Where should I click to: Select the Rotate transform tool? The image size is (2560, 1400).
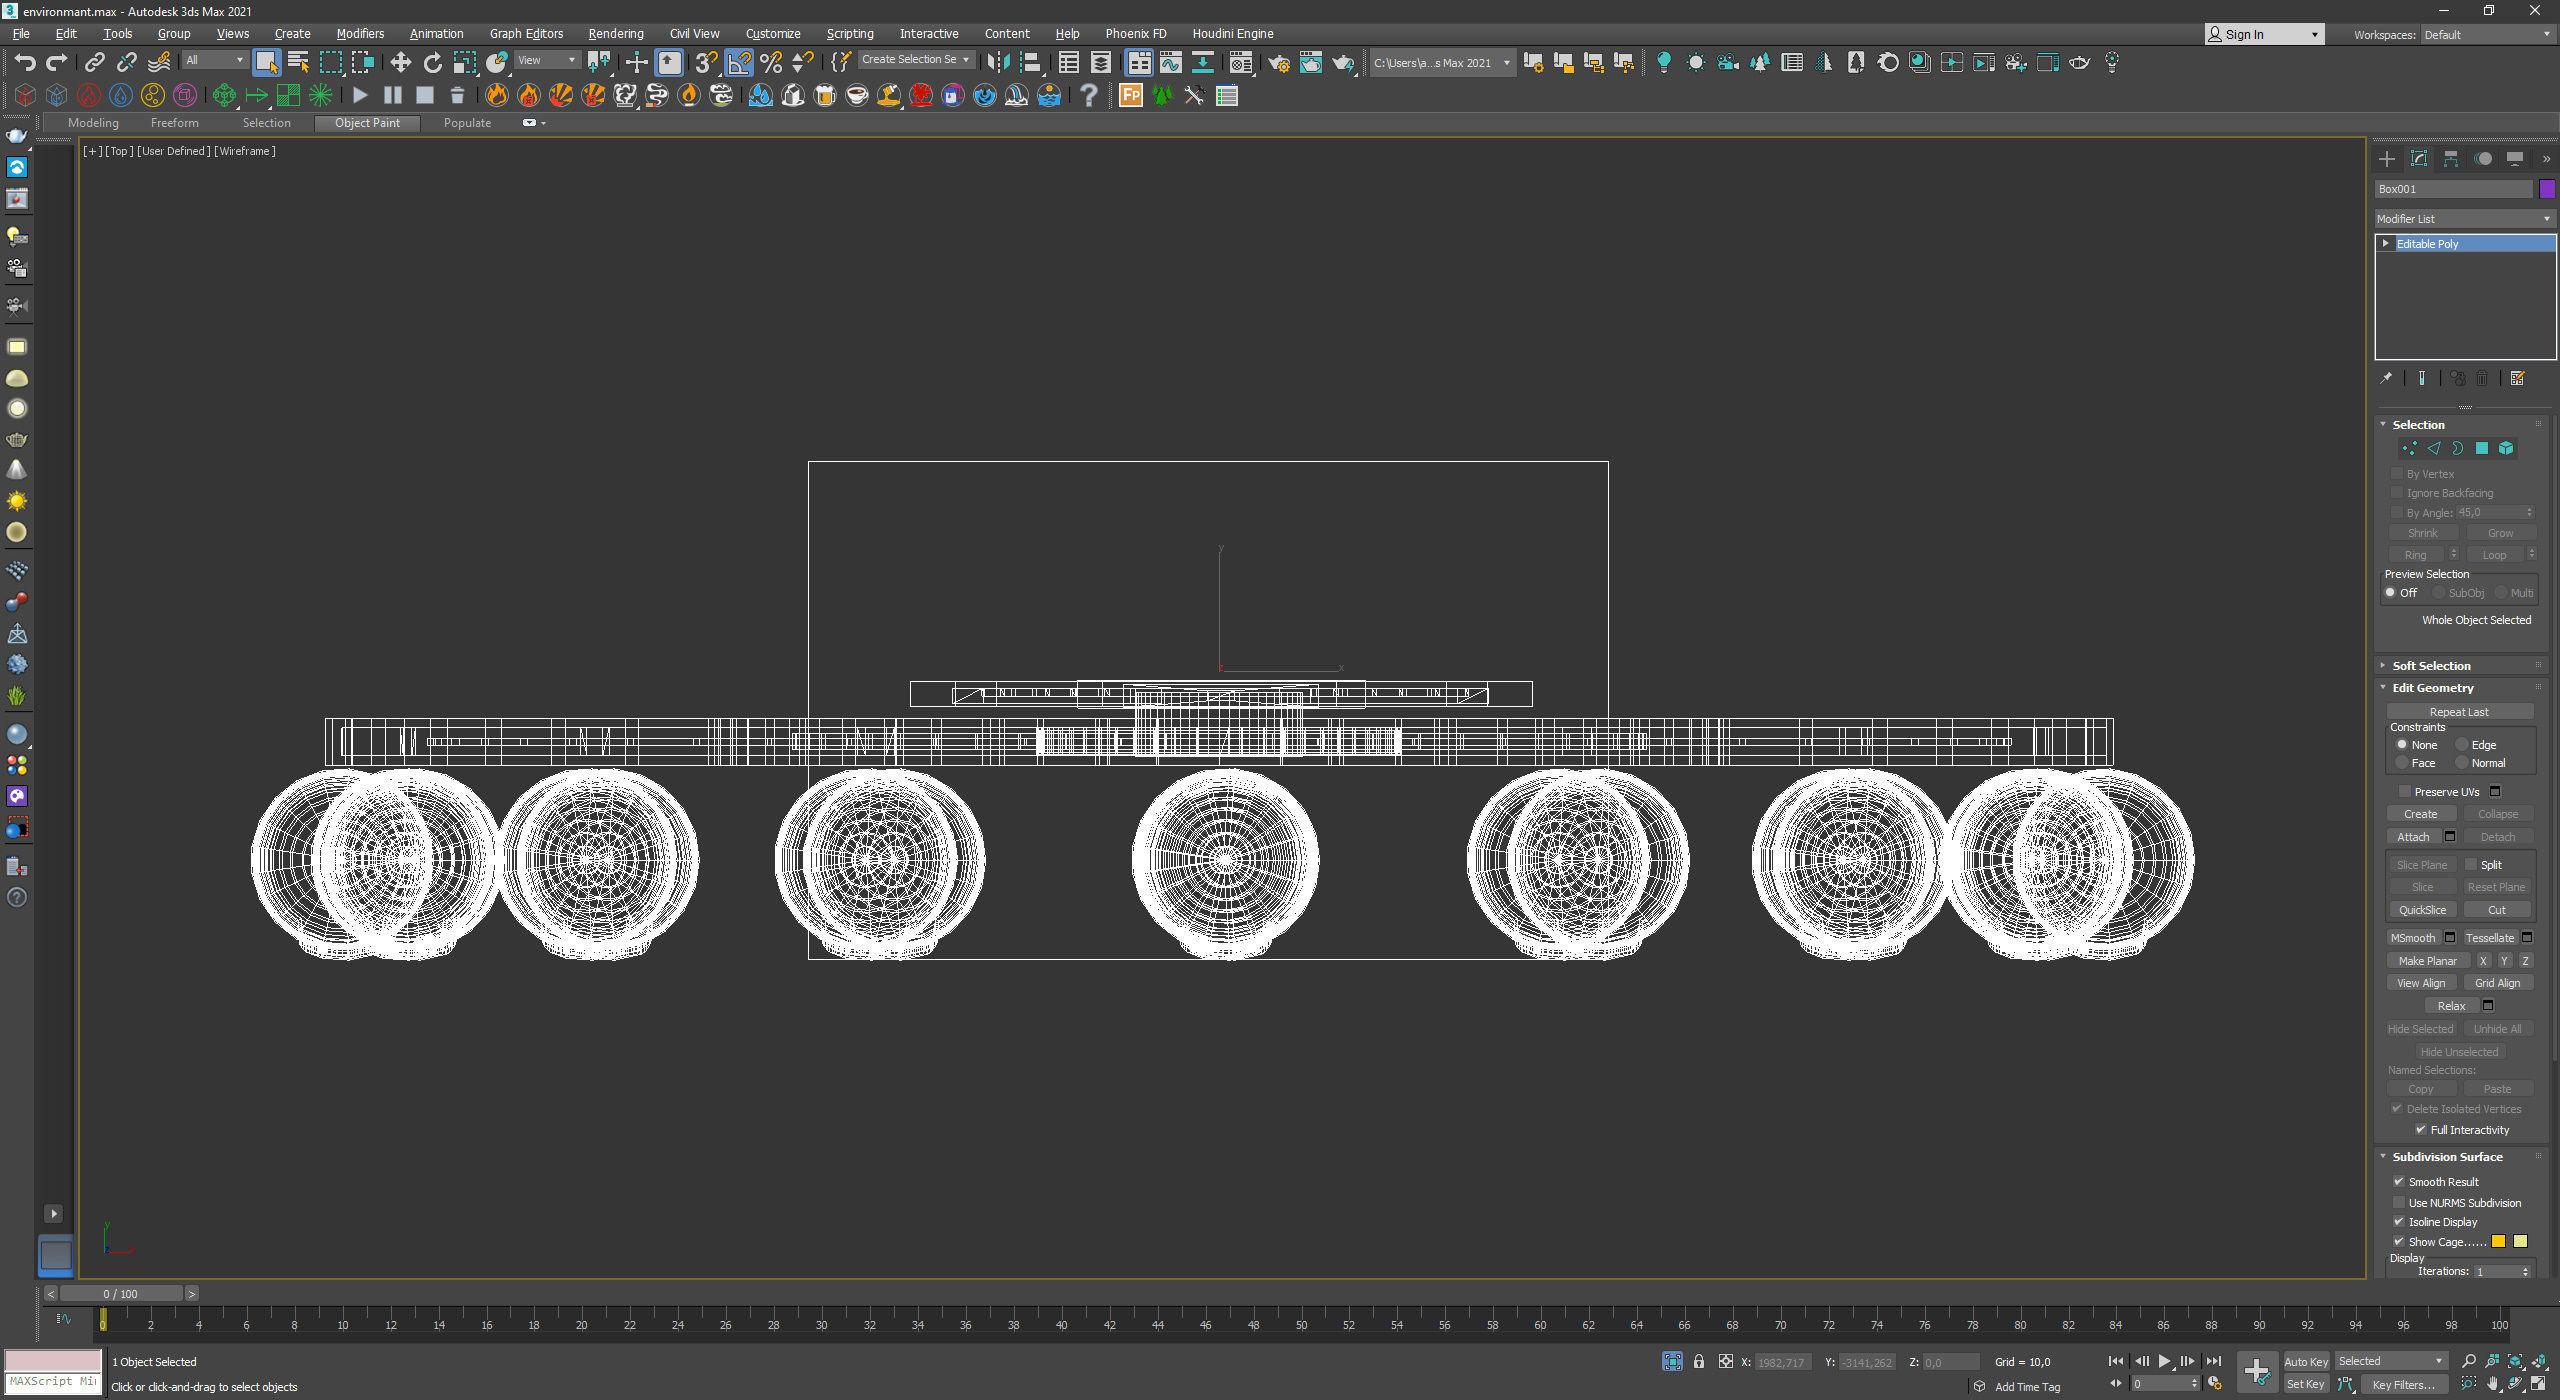[432, 63]
